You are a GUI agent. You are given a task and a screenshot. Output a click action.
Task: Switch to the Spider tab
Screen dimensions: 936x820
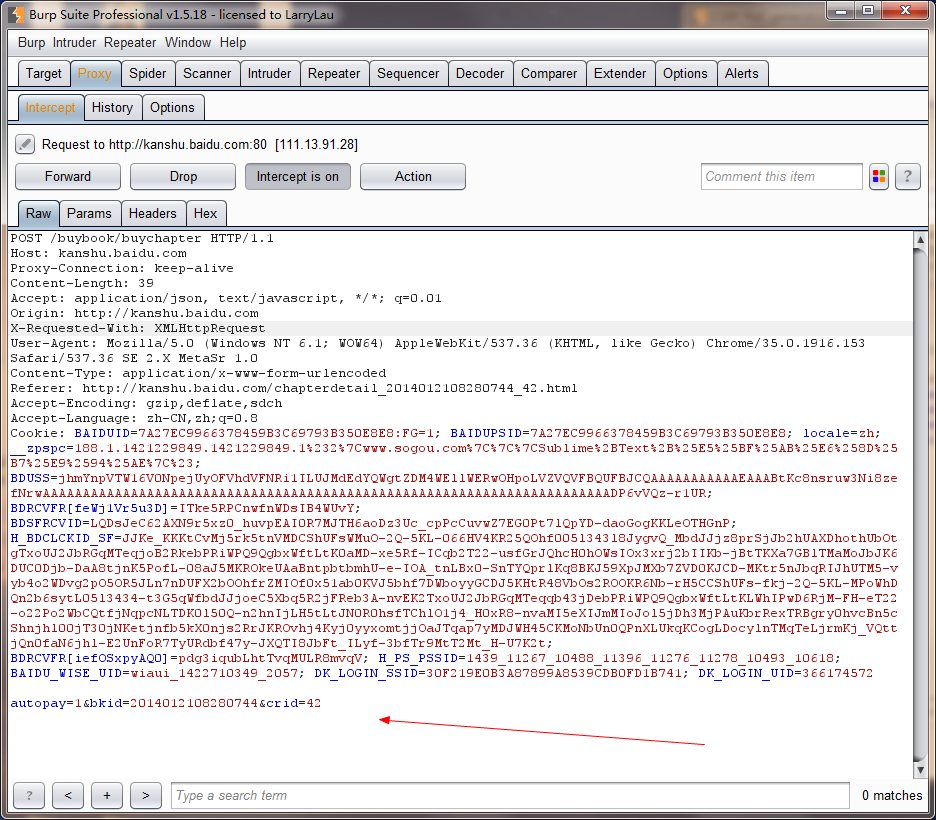tap(147, 73)
